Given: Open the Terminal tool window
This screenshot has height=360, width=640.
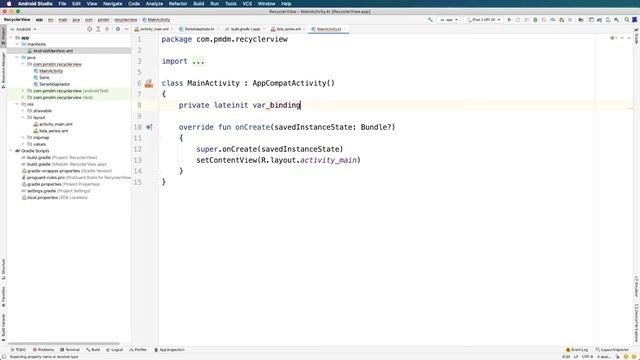Looking at the screenshot, I should point(70,350).
